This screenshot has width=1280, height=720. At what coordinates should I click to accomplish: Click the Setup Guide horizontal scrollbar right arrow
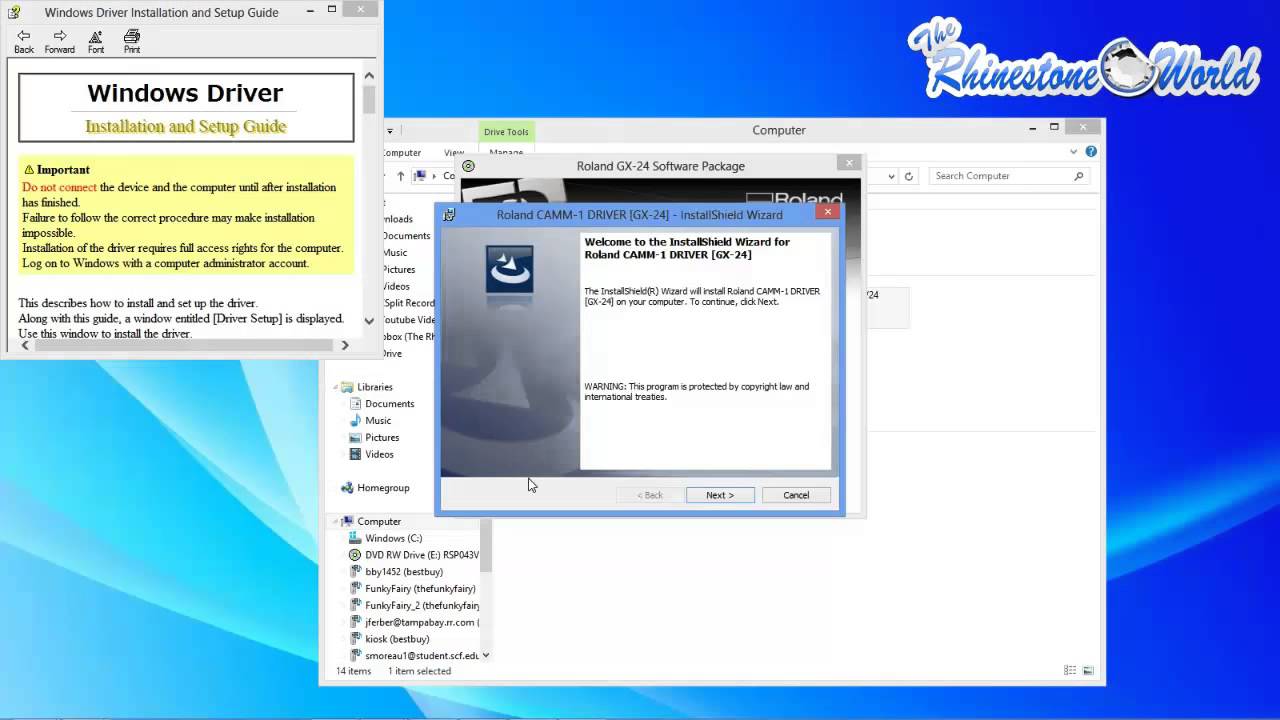point(345,345)
